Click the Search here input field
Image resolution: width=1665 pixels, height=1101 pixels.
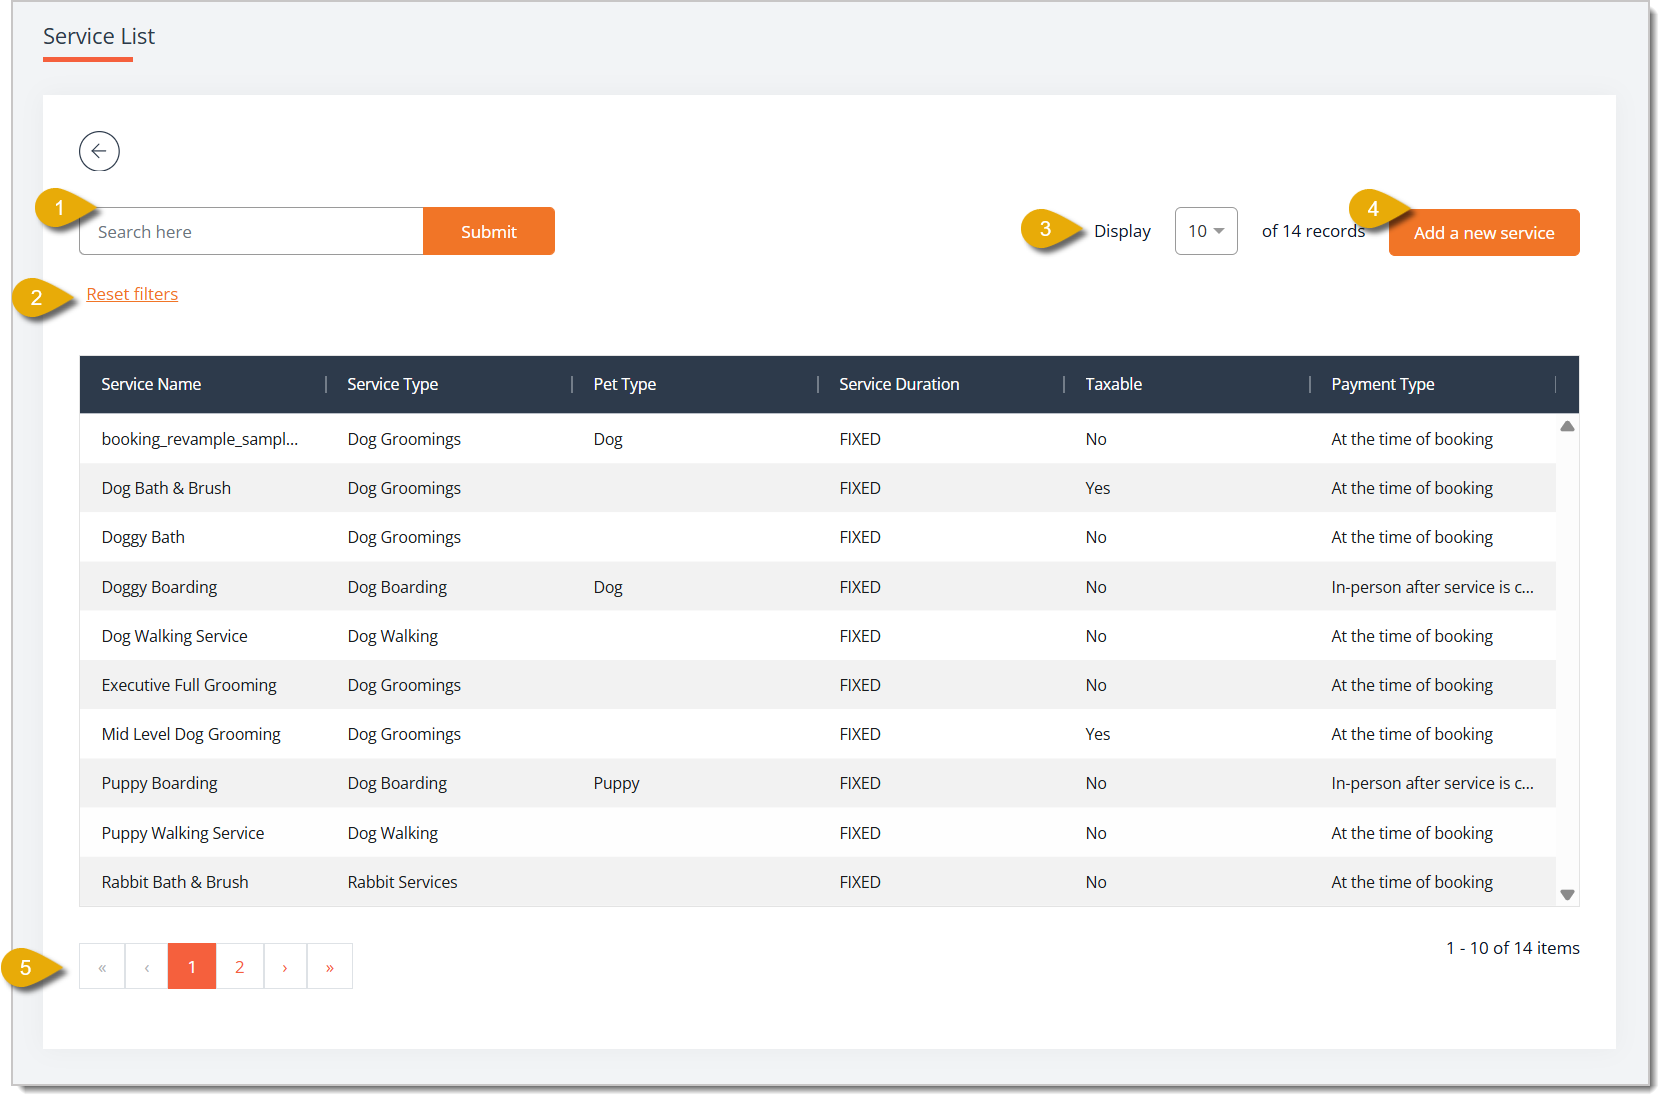(251, 231)
